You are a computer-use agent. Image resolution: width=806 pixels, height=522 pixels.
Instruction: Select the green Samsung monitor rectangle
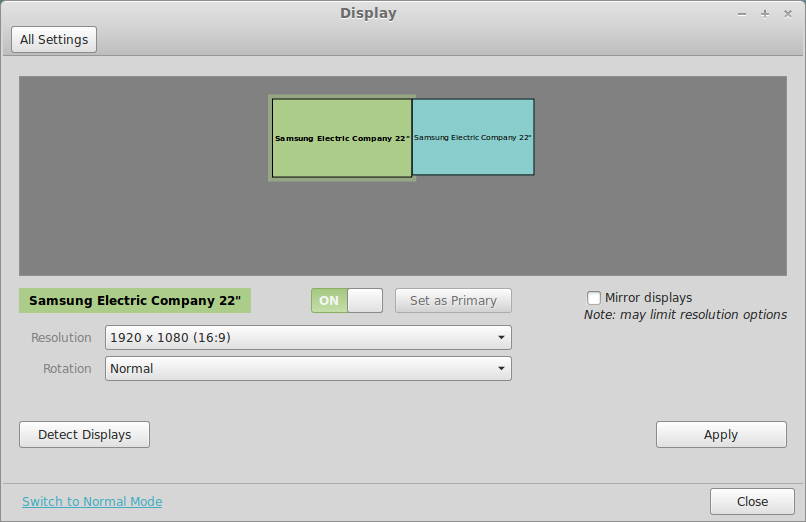(342, 138)
